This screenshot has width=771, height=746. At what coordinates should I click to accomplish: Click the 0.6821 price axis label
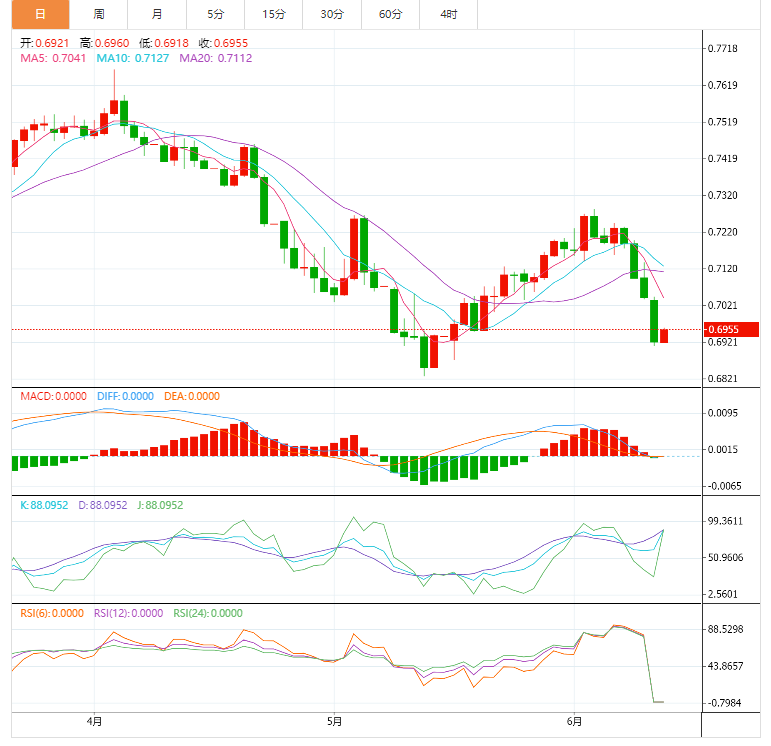(x=723, y=379)
